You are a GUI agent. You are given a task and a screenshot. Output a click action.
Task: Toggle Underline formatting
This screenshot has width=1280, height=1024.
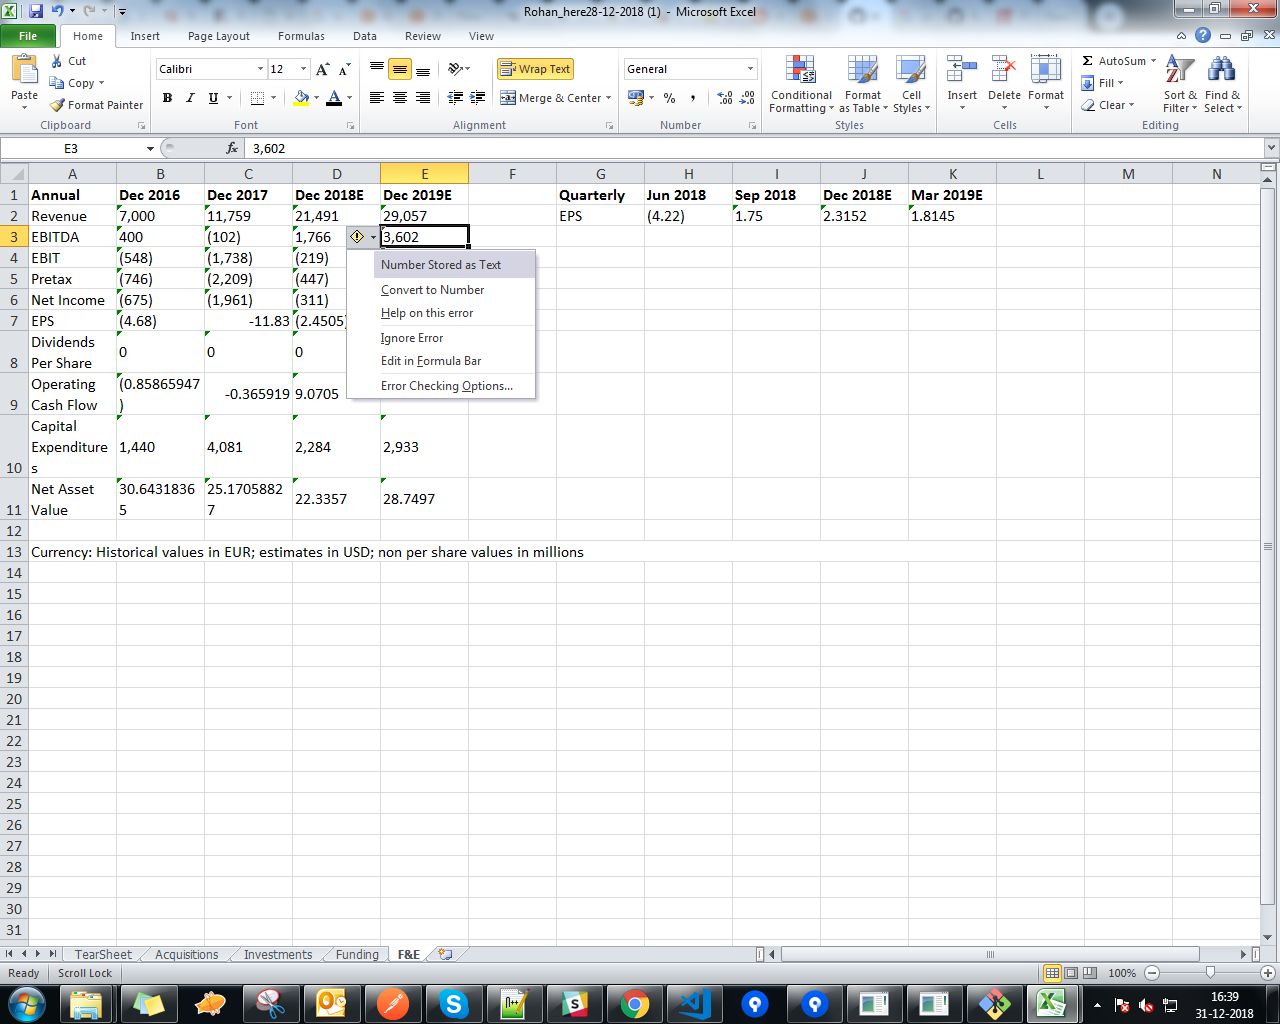(x=213, y=98)
